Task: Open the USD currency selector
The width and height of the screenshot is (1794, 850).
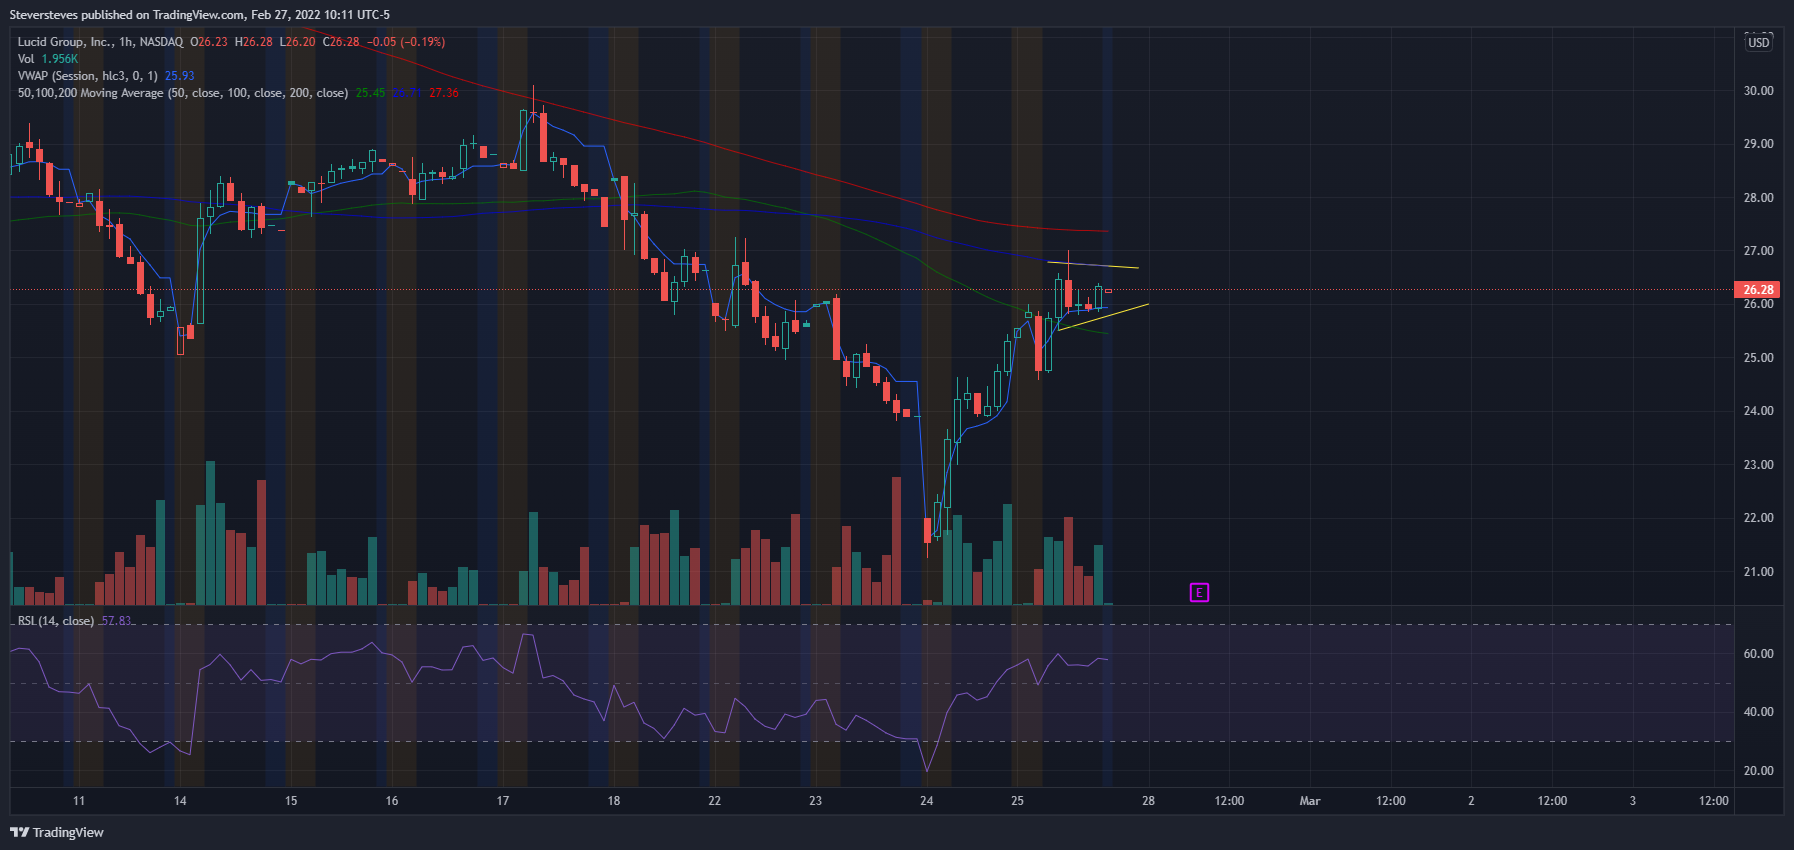Action: 1758,42
